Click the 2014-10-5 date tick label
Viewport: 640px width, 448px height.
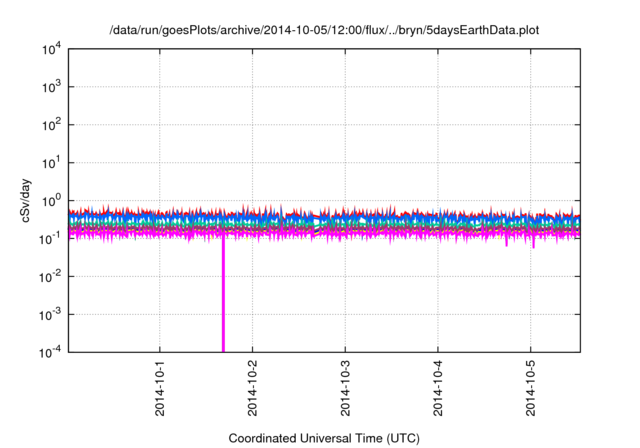pyautogui.click(x=530, y=388)
